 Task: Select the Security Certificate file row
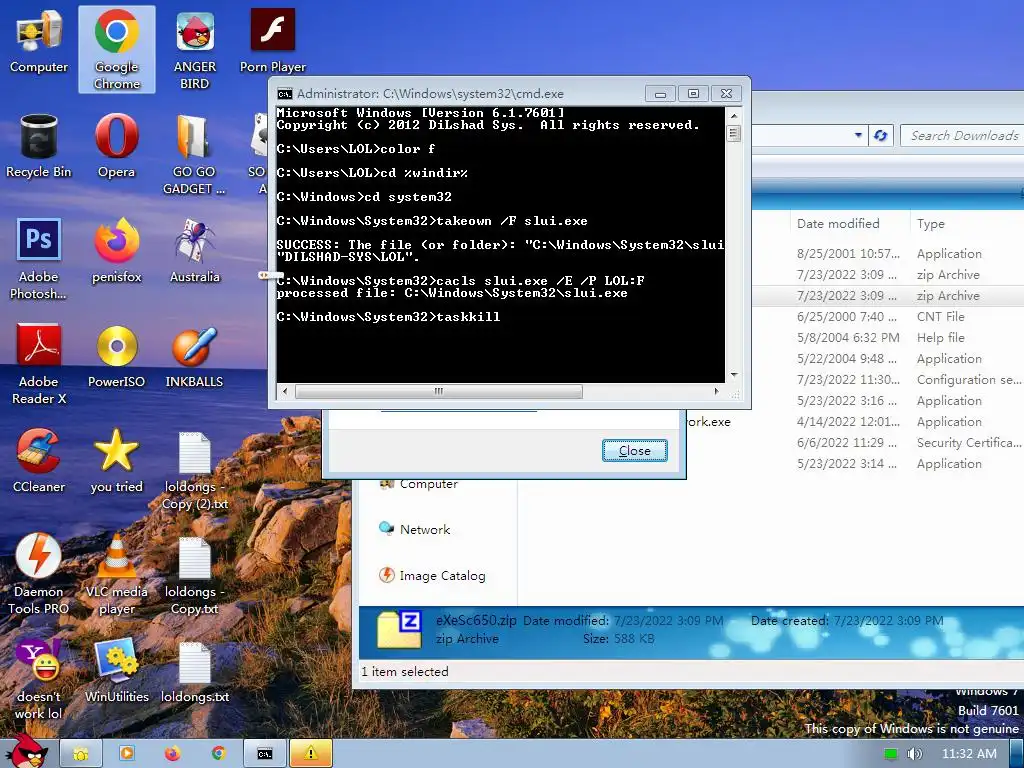888,443
